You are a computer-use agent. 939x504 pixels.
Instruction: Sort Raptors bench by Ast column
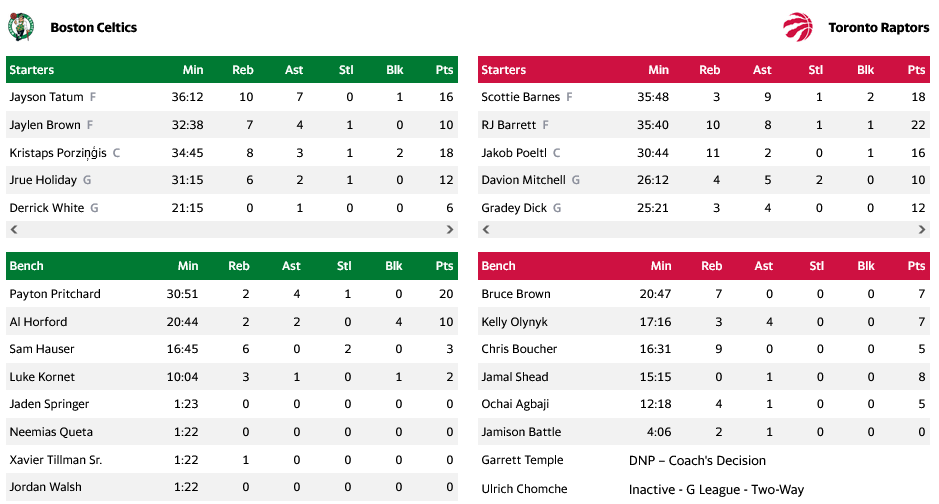tap(763, 266)
